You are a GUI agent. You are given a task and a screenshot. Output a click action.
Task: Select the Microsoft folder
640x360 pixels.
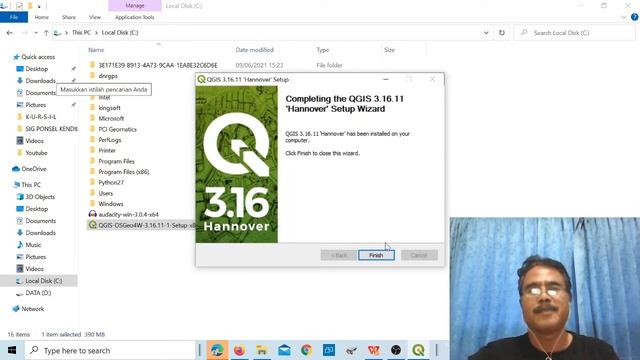111,118
